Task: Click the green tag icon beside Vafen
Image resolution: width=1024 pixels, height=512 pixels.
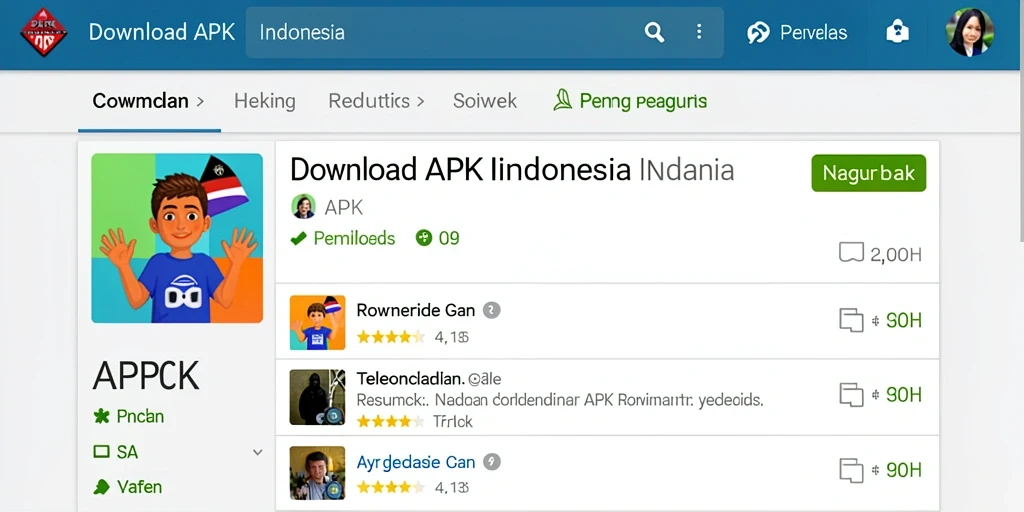Action: (101, 487)
